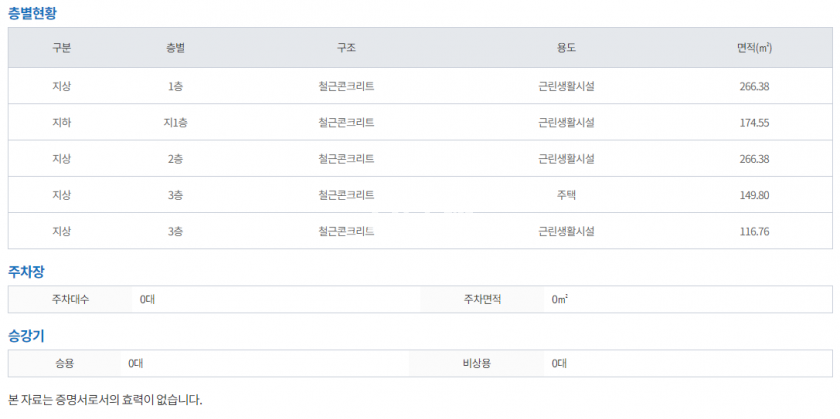Viewport: 840px width, 419px height.
Task: Select the 주택 usage cell
Action: pyautogui.click(x=566, y=194)
